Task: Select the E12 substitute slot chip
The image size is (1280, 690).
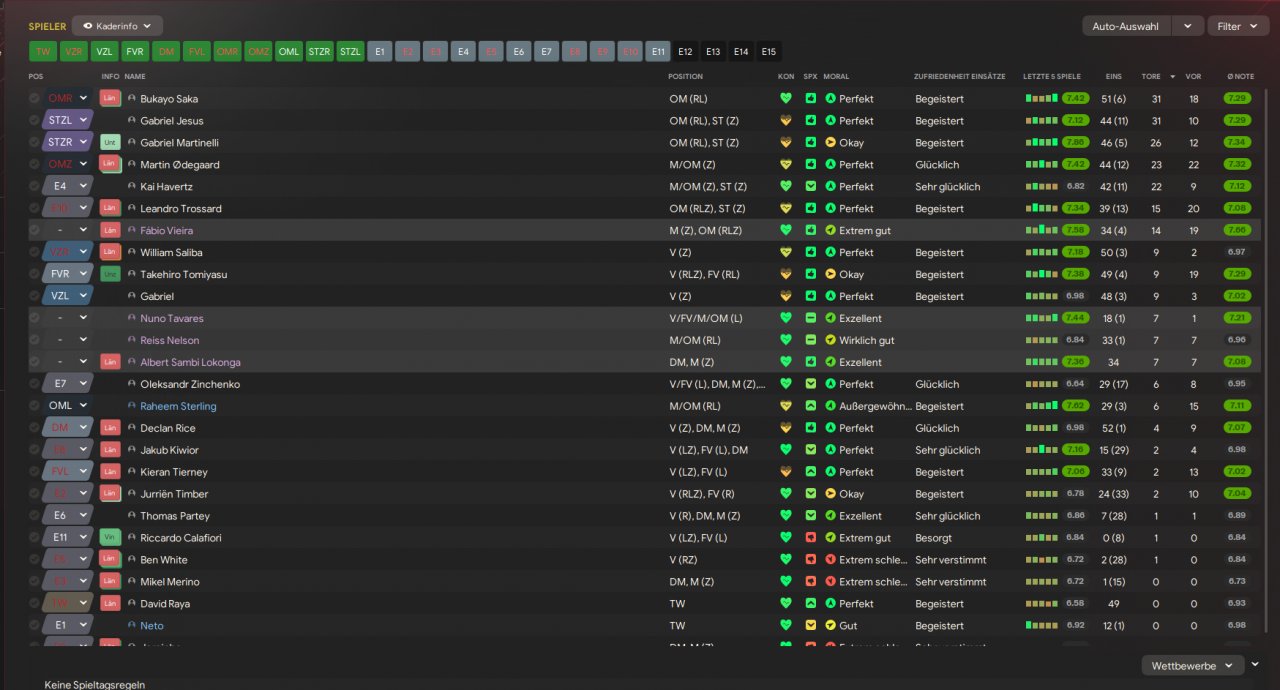Action: [685, 51]
